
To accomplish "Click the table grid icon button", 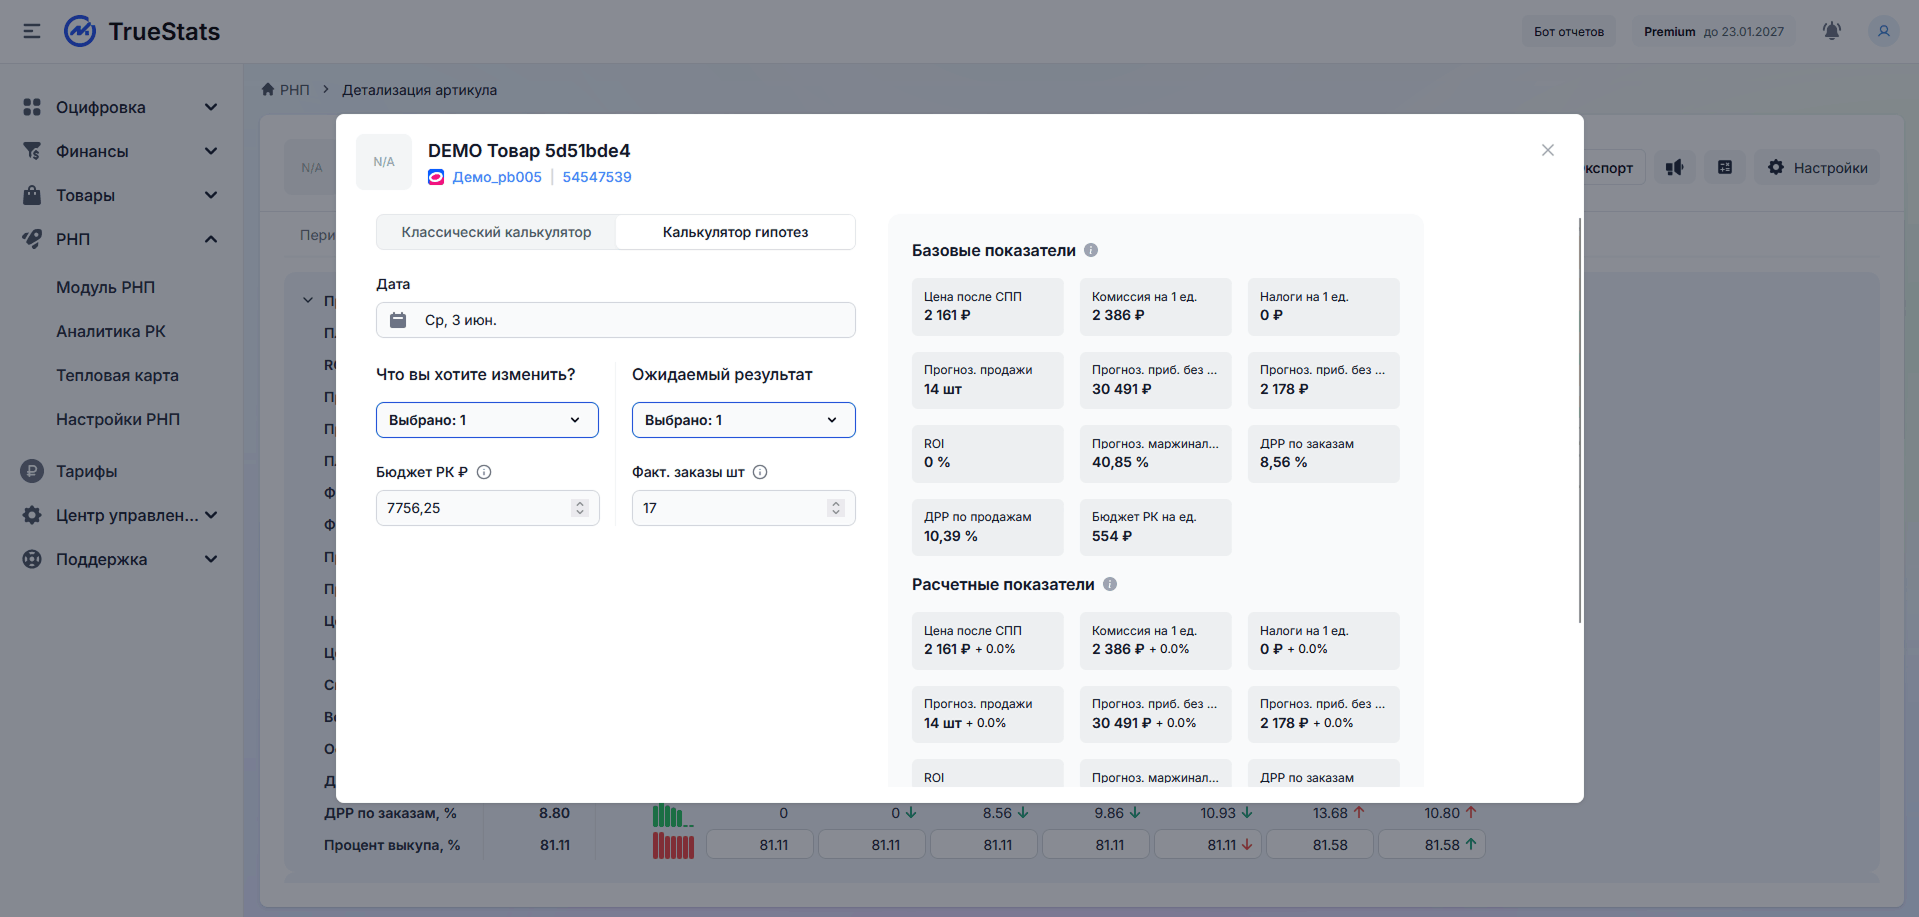I will [x=1725, y=167].
